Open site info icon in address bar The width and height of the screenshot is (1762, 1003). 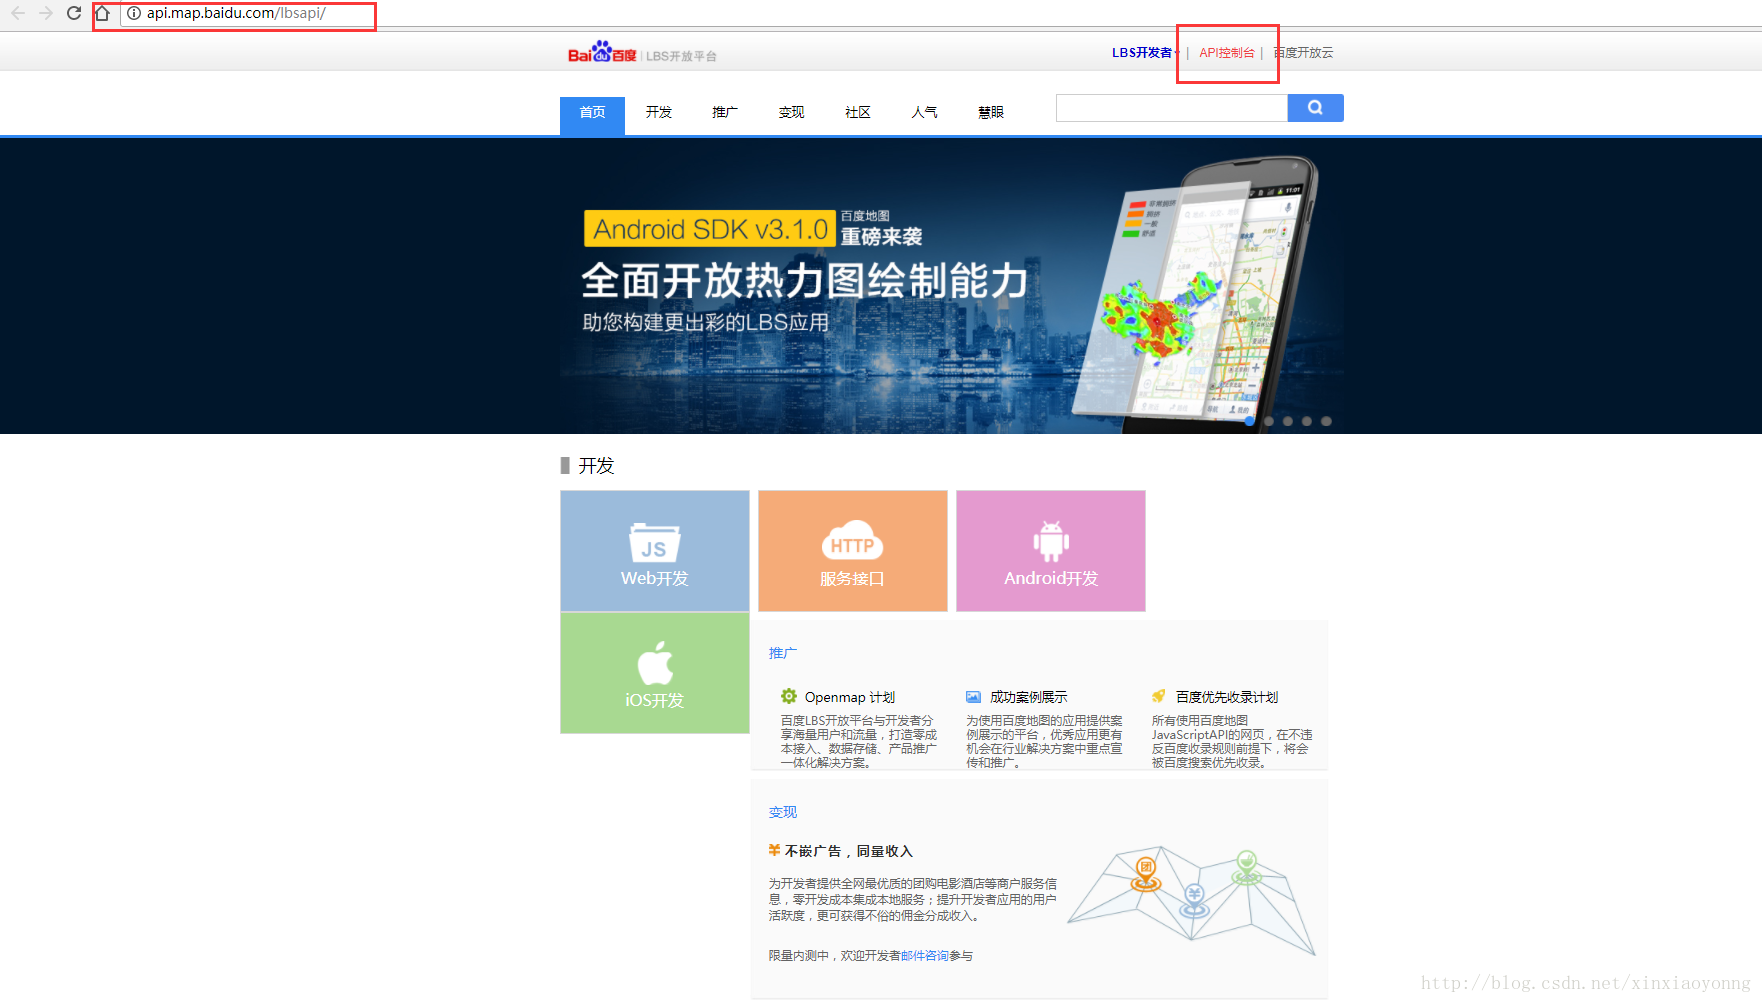[134, 13]
